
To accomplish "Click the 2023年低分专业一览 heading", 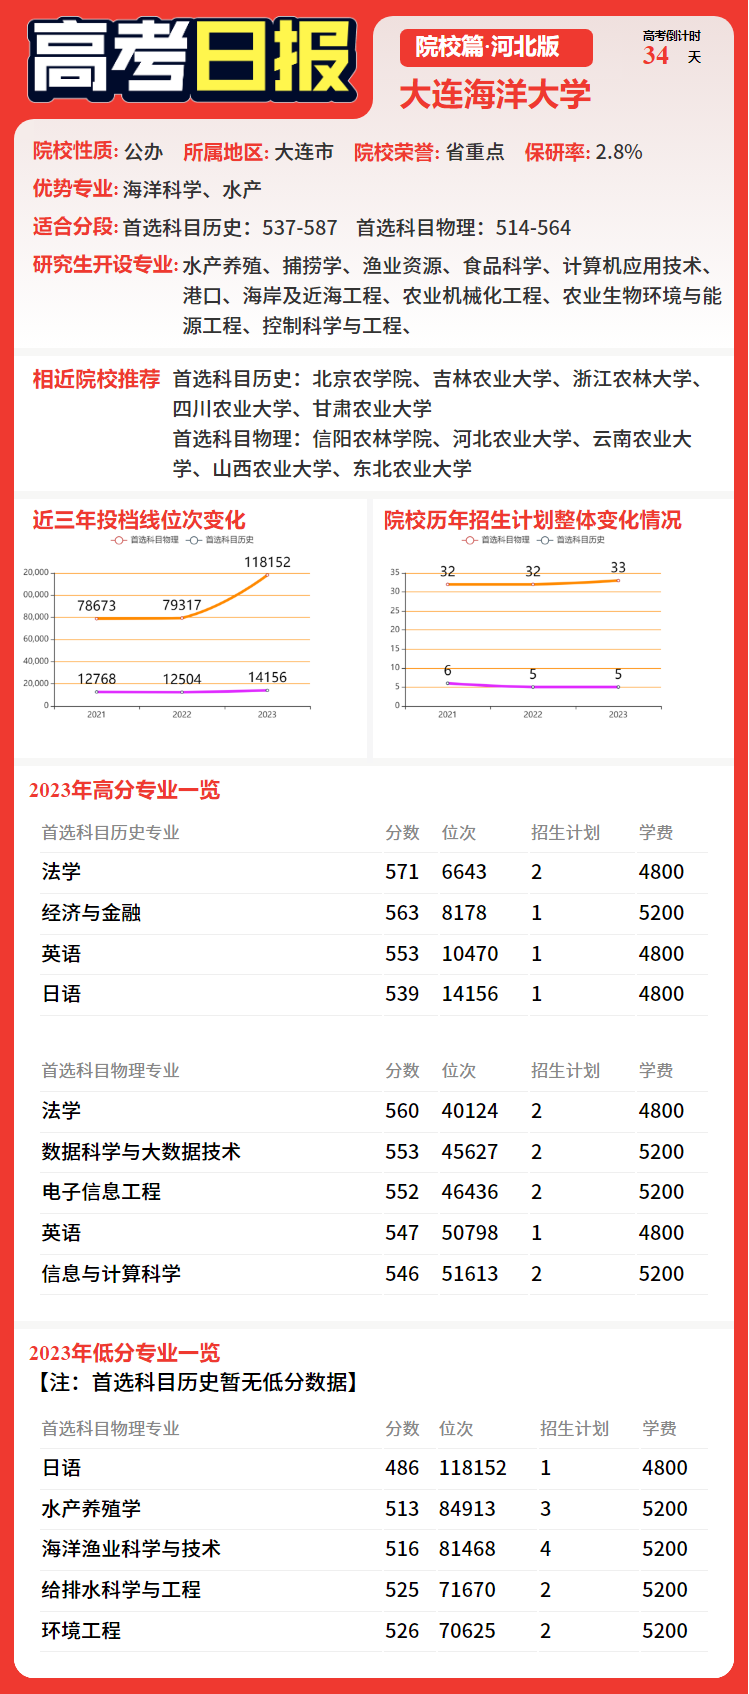I will [124, 1353].
